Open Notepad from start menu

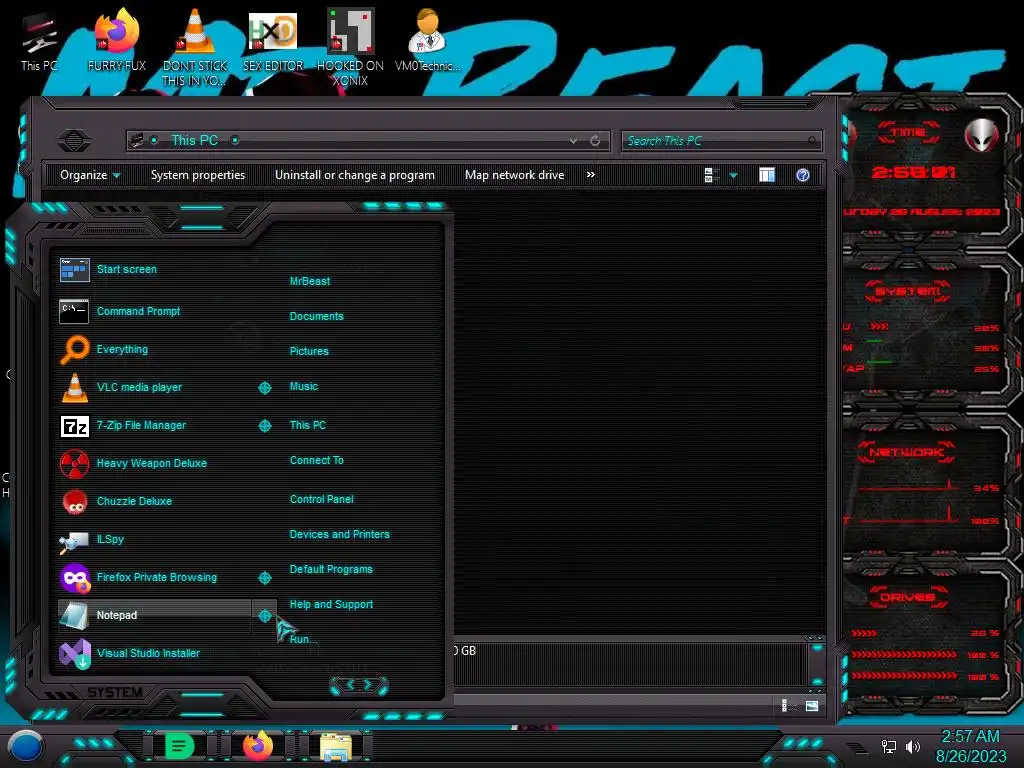(x=155, y=615)
